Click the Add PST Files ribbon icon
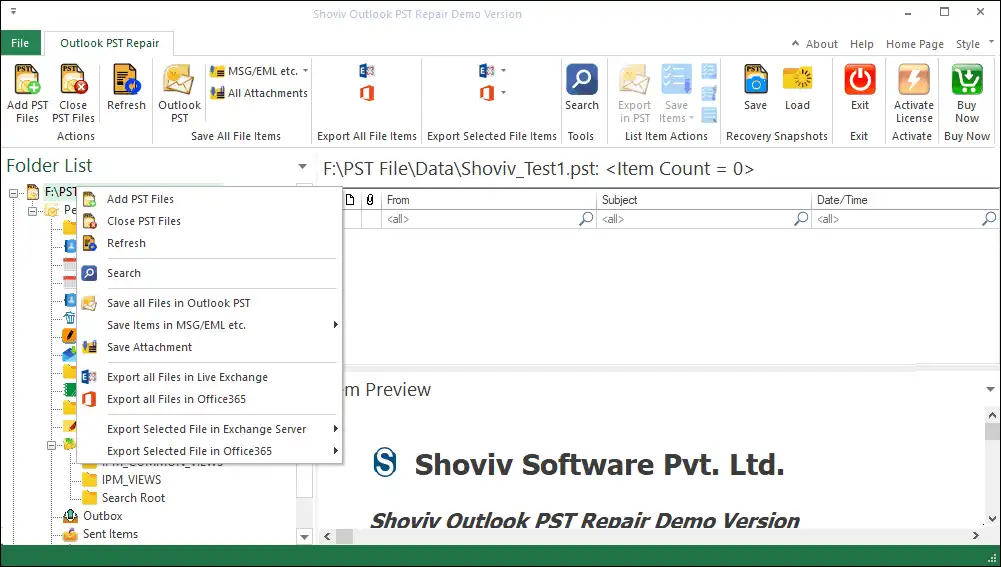1001x567 pixels. [x=27, y=80]
